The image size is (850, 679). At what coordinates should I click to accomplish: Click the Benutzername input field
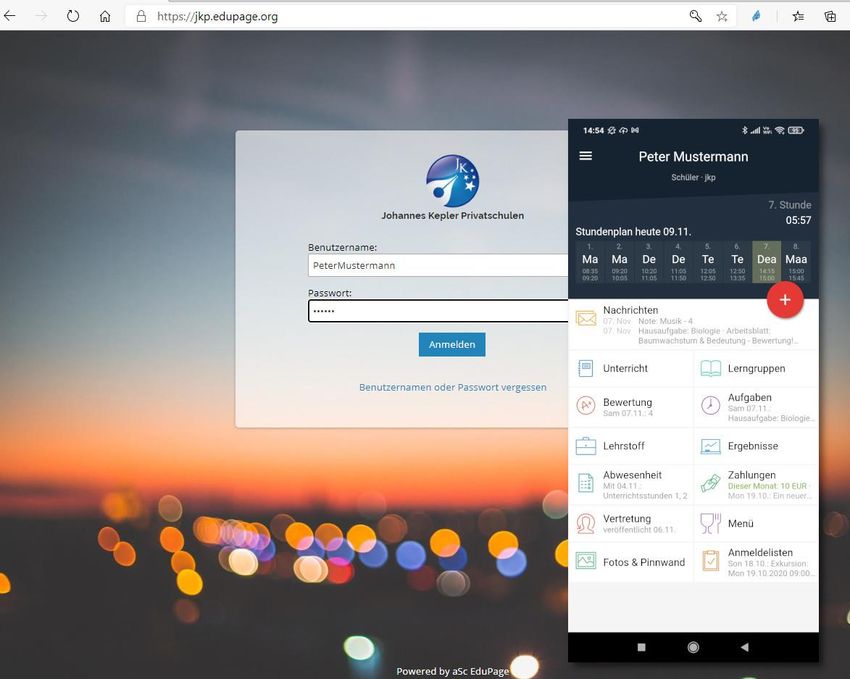click(x=438, y=265)
